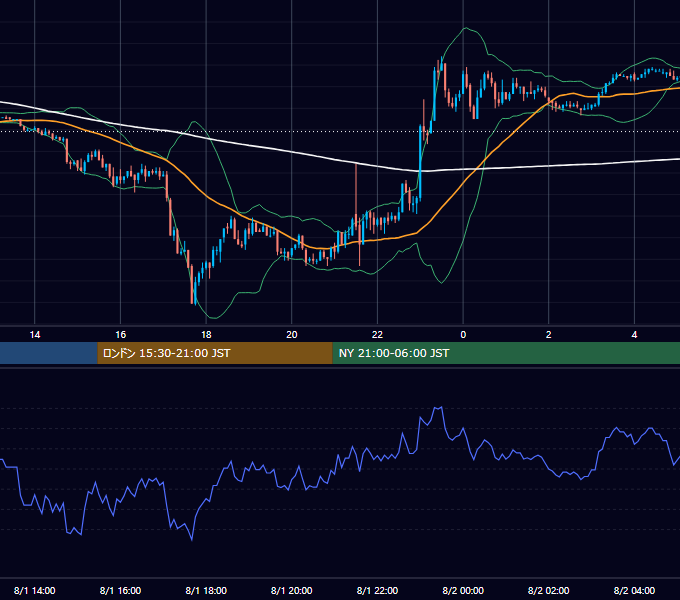
Task: Click the '0' hour label on price chart axis
Action: [x=463, y=334]
